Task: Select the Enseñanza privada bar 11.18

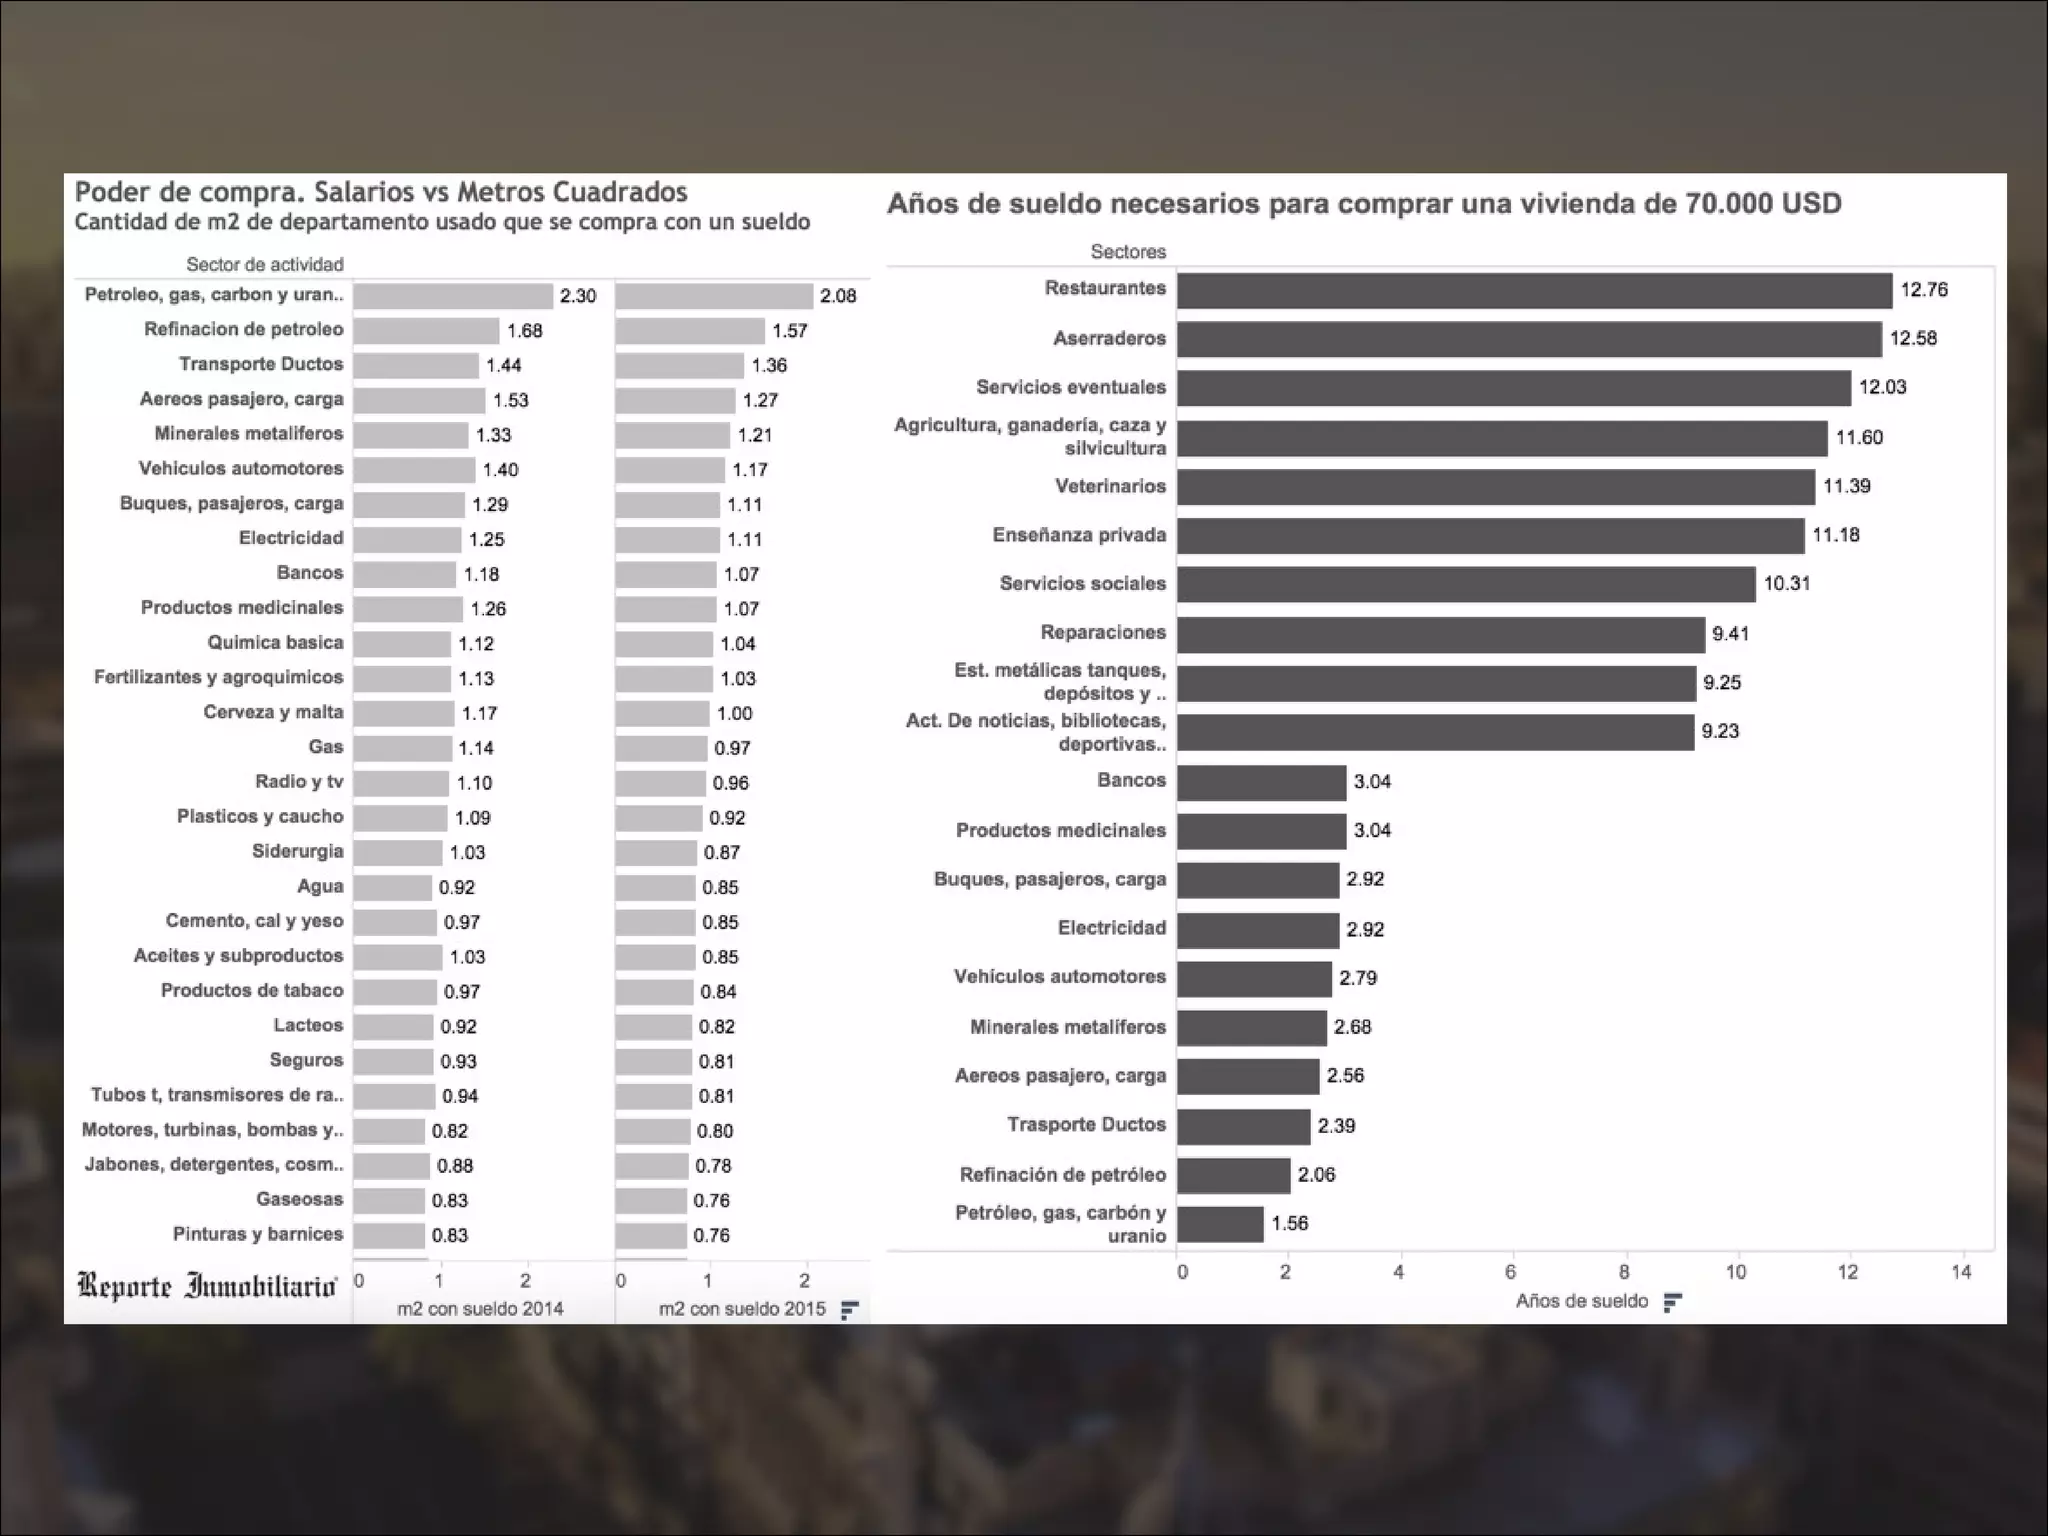Action: pyautogui.click(x=1490, y=535)
